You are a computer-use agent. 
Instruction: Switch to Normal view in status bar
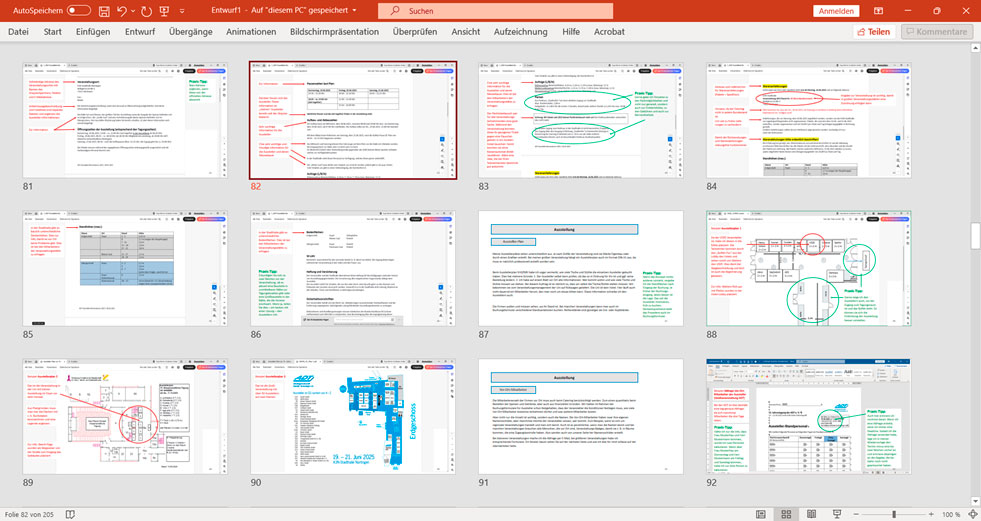click(x=759, y=514)
